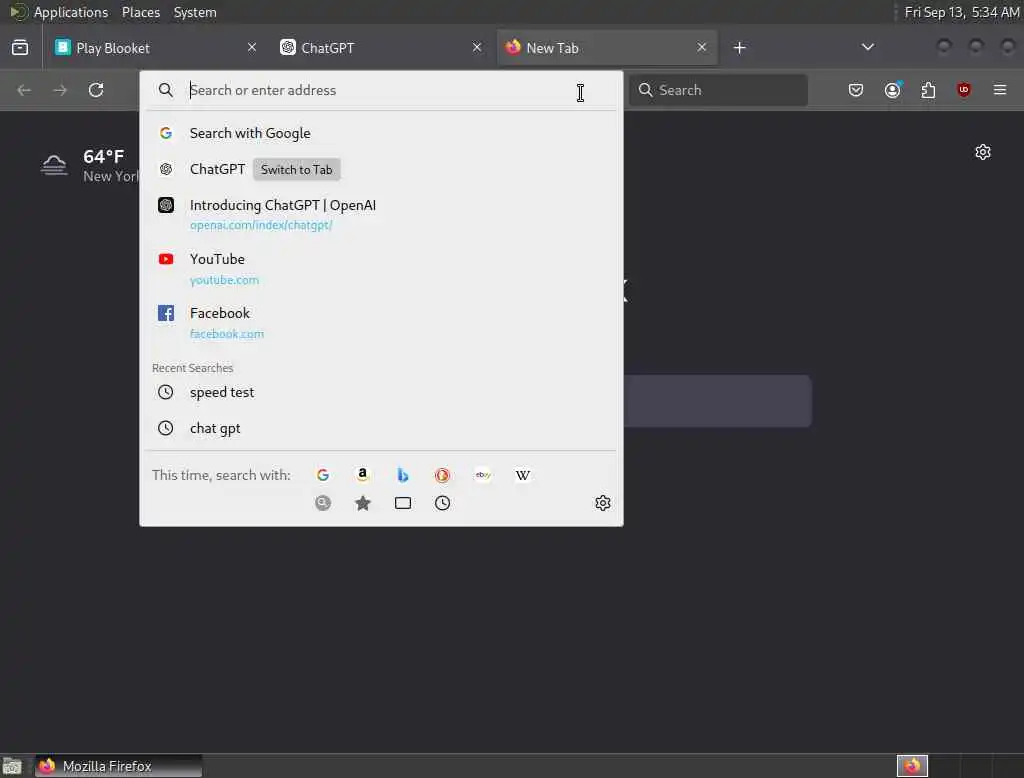Close the ChatGPT tab

(x=477, y=47)
